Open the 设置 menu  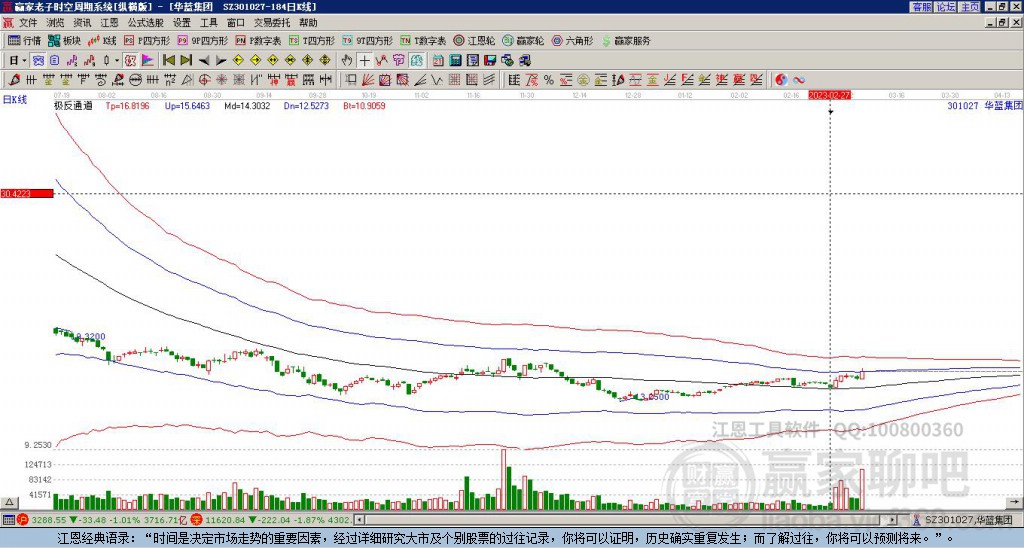click(182, 23)
